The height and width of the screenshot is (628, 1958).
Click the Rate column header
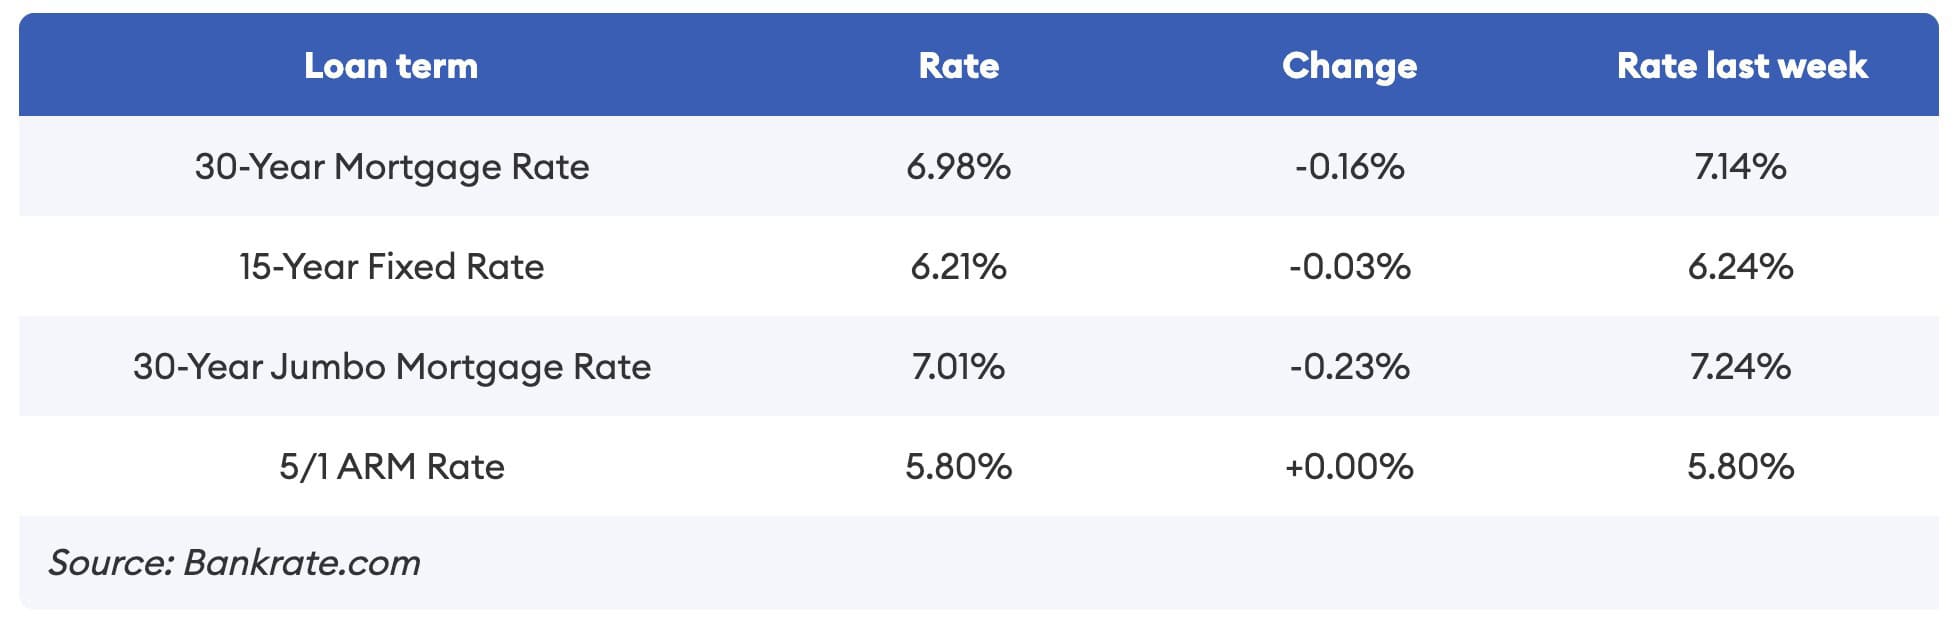958,66
